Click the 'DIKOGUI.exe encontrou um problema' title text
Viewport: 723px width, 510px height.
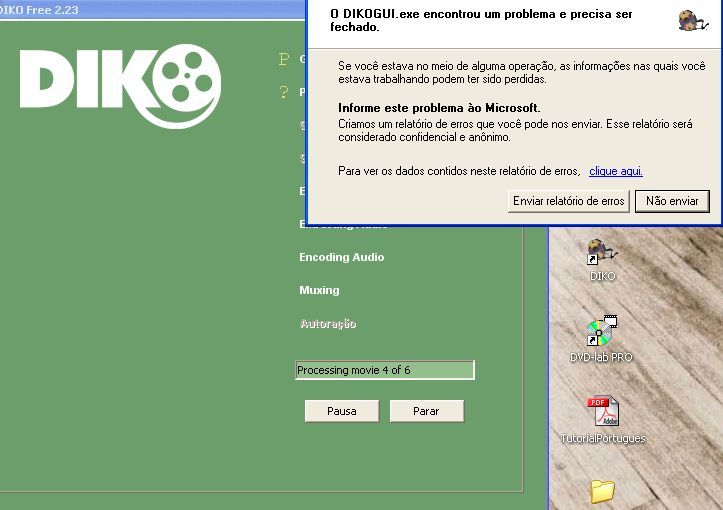481,20
